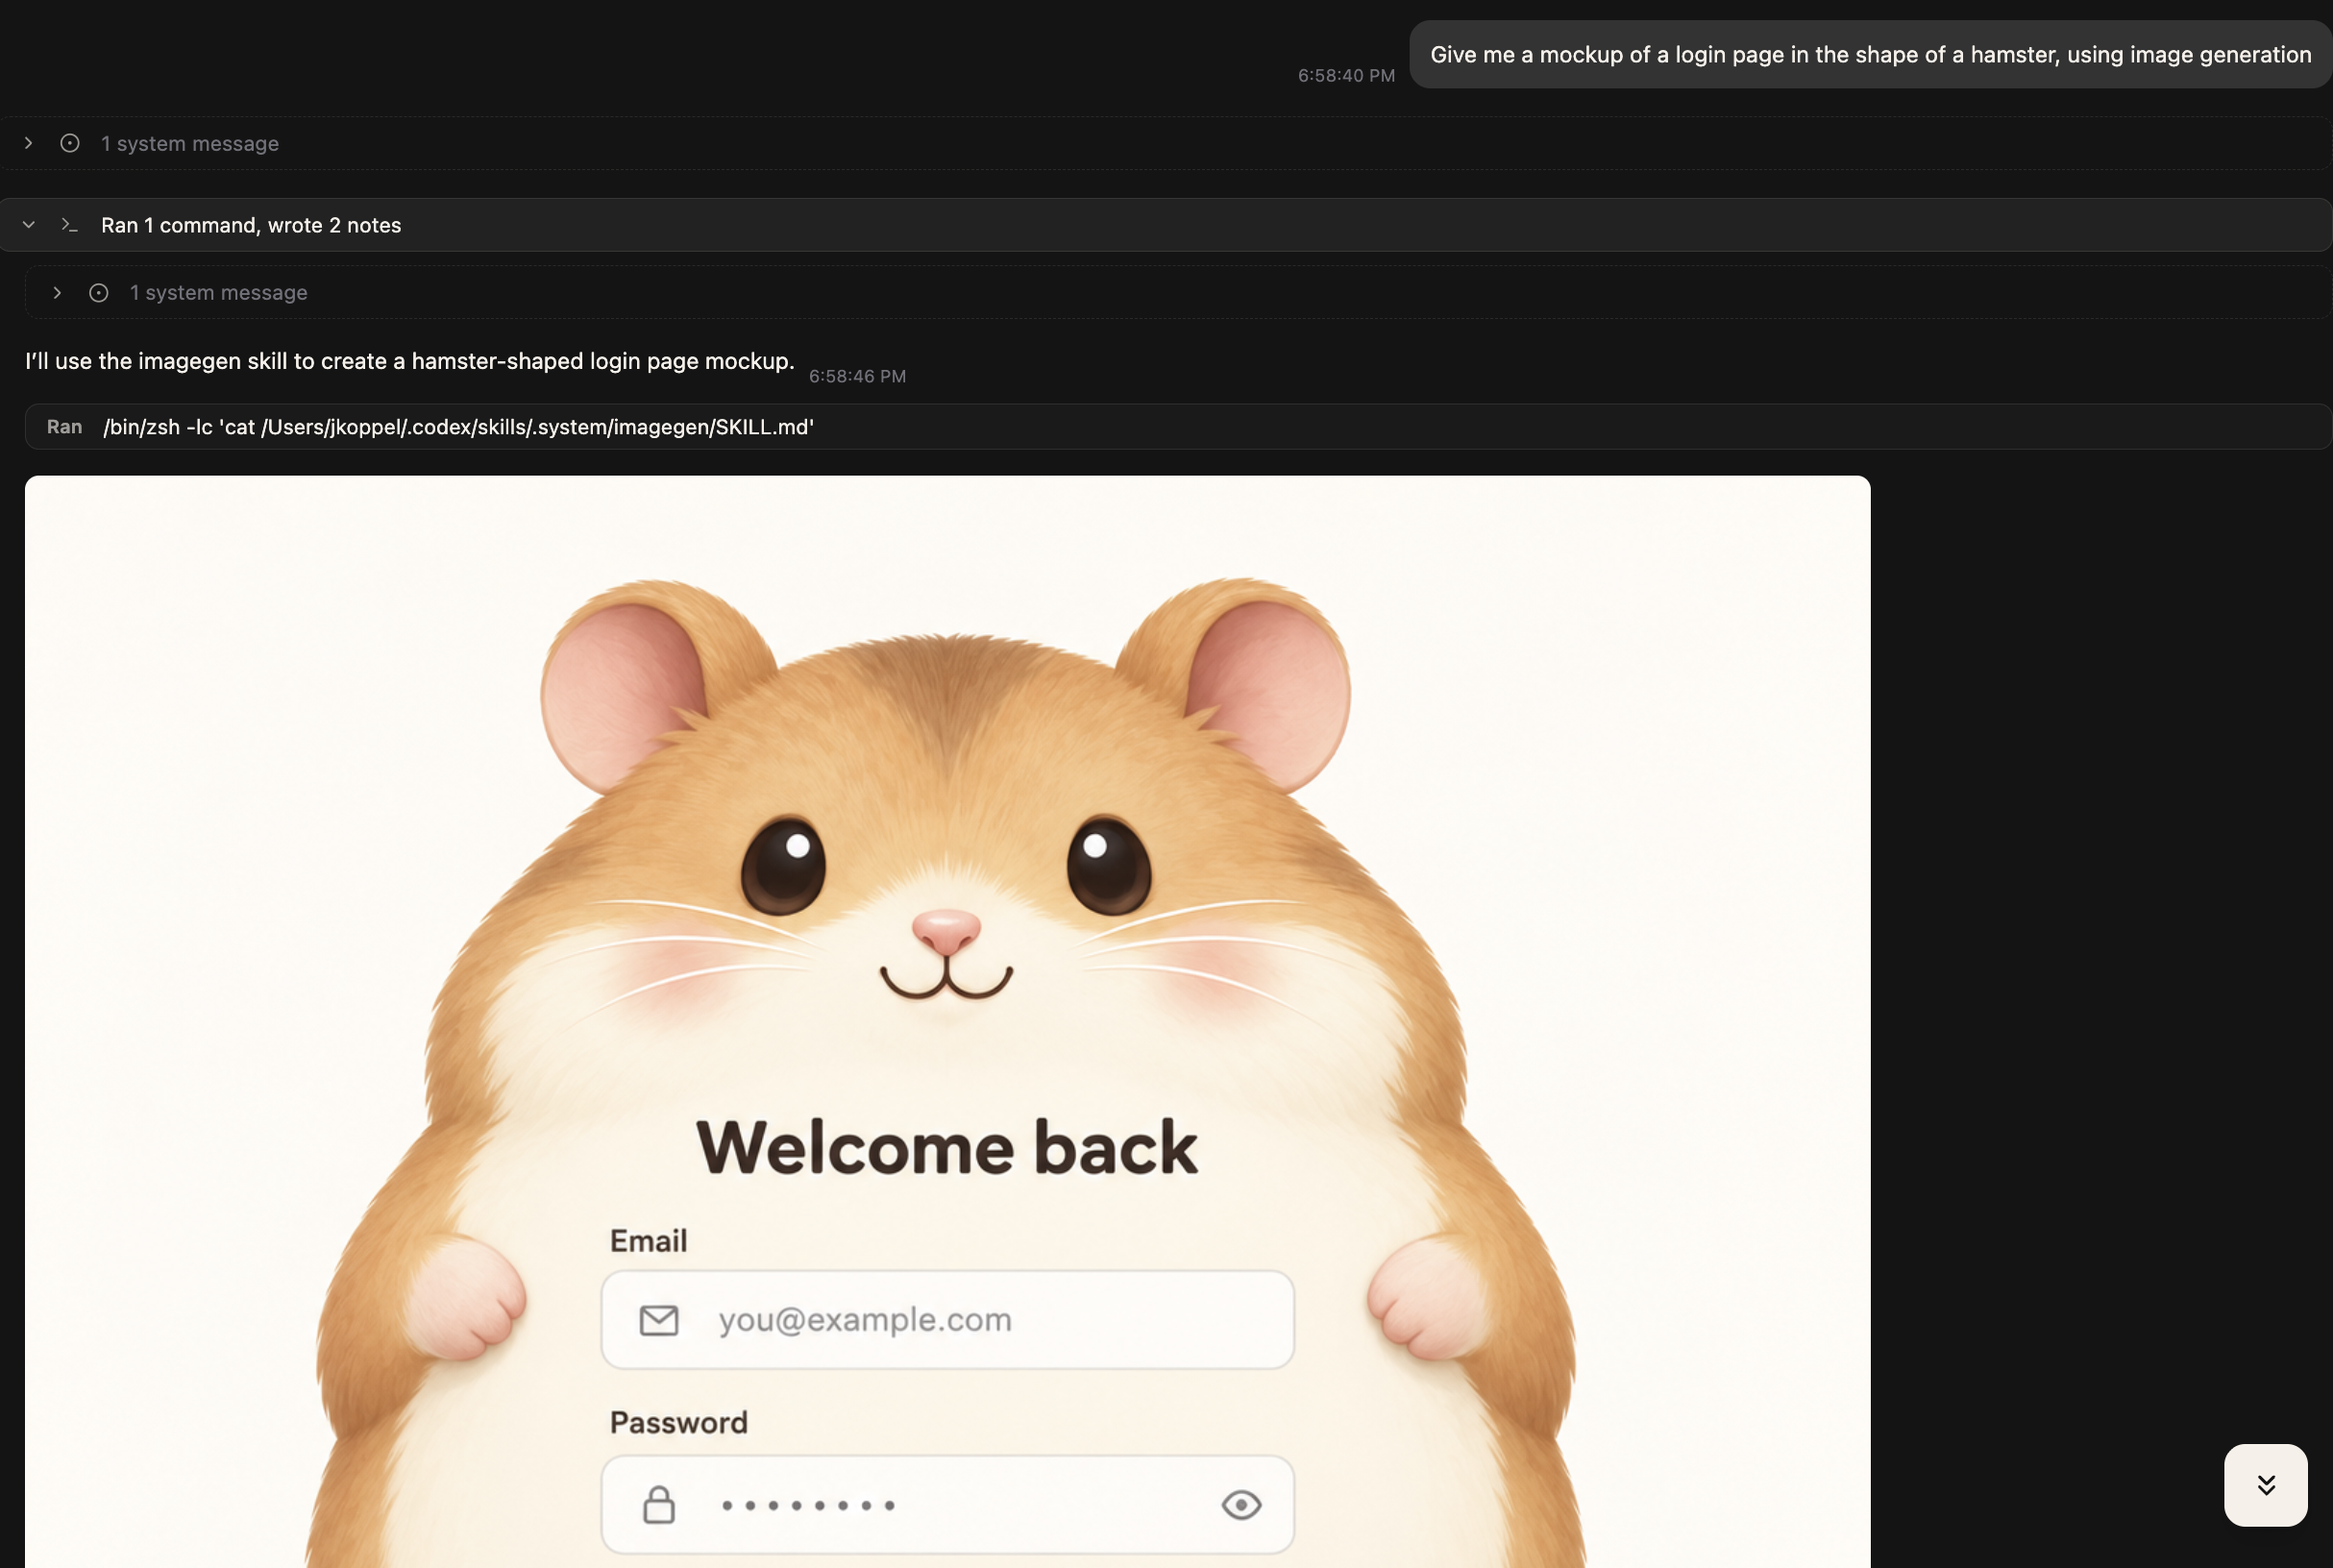
Task: Click the user message about hamster login mockup
Action: (x=1870, y=55)
